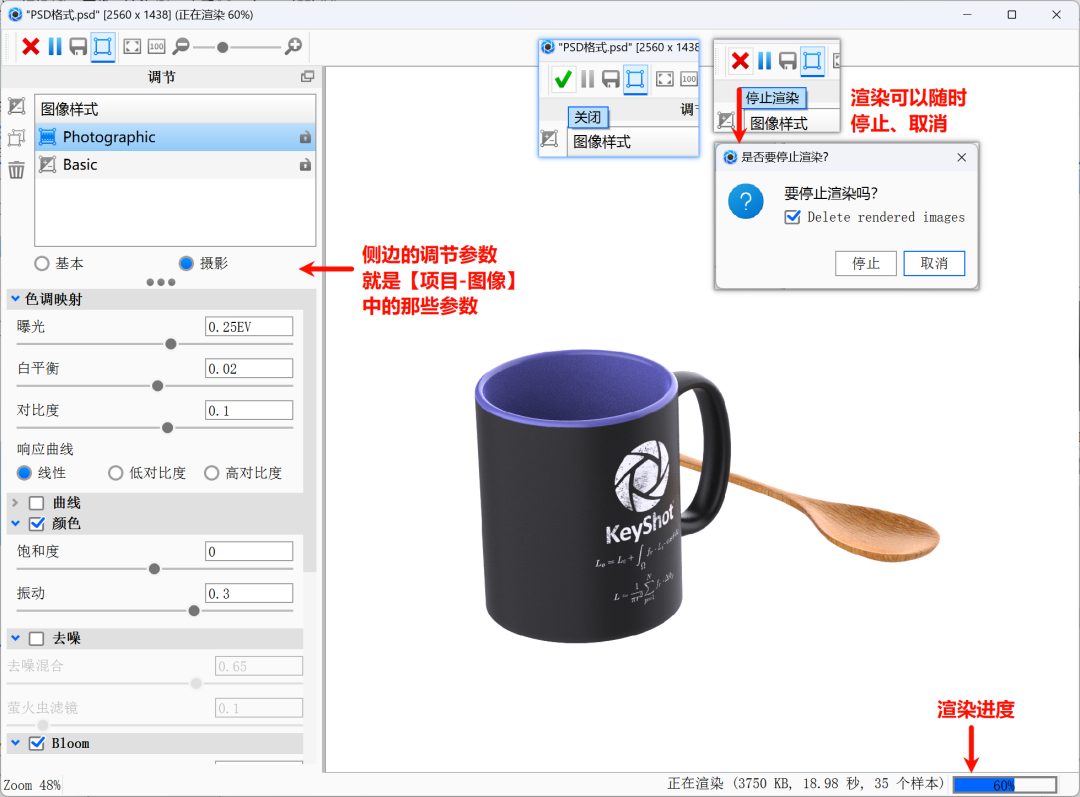Click the pause icon in inset 停止渲染 window
The image size is (1080, 797).
[x=765, y=61]
